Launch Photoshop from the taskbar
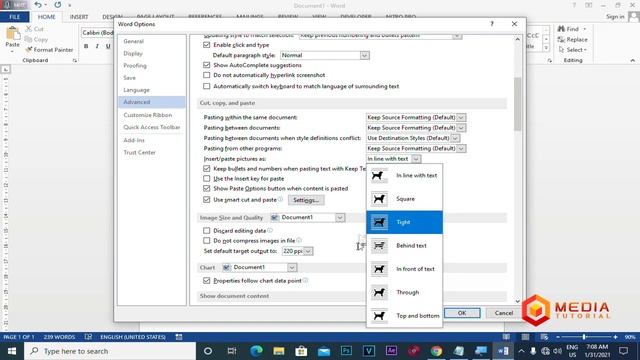Viewport: 640px width, 360px height. pos(346,351)
